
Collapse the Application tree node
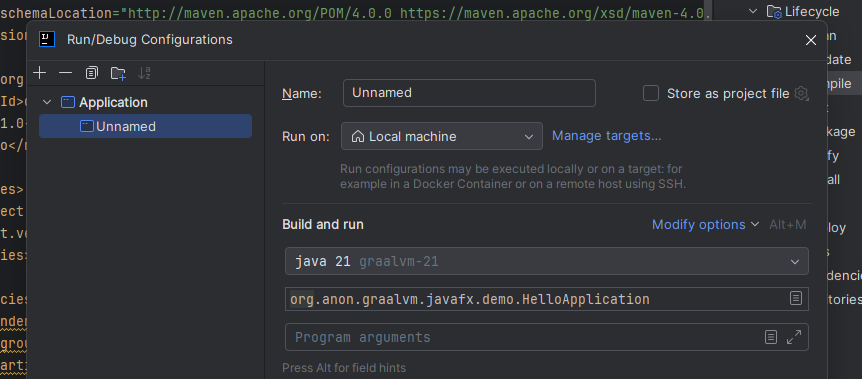[47, 102]
